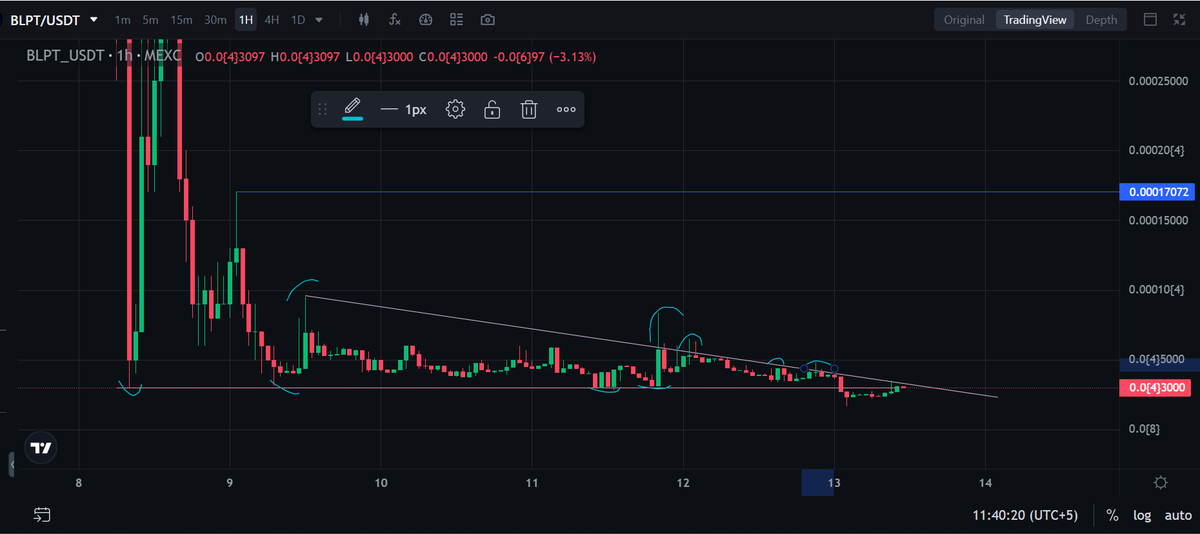Click the blue 0.00017072 price label

pyautogui.click(x=1156, y=191)
